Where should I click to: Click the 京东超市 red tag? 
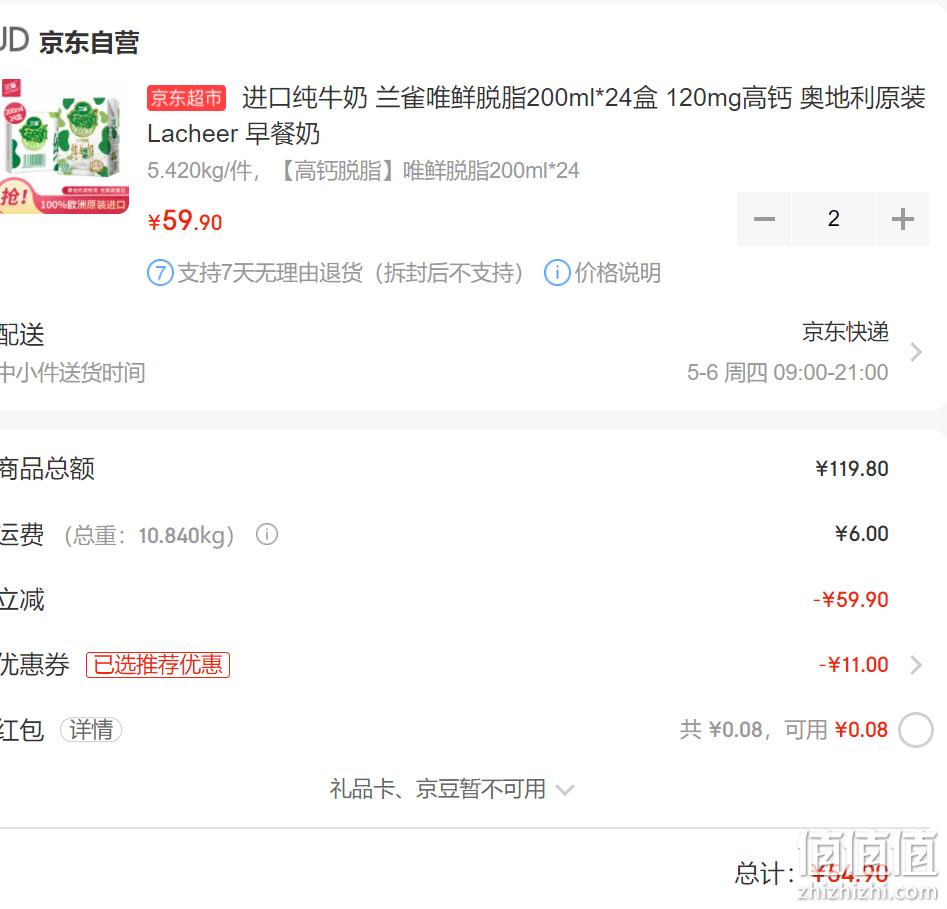186,98
